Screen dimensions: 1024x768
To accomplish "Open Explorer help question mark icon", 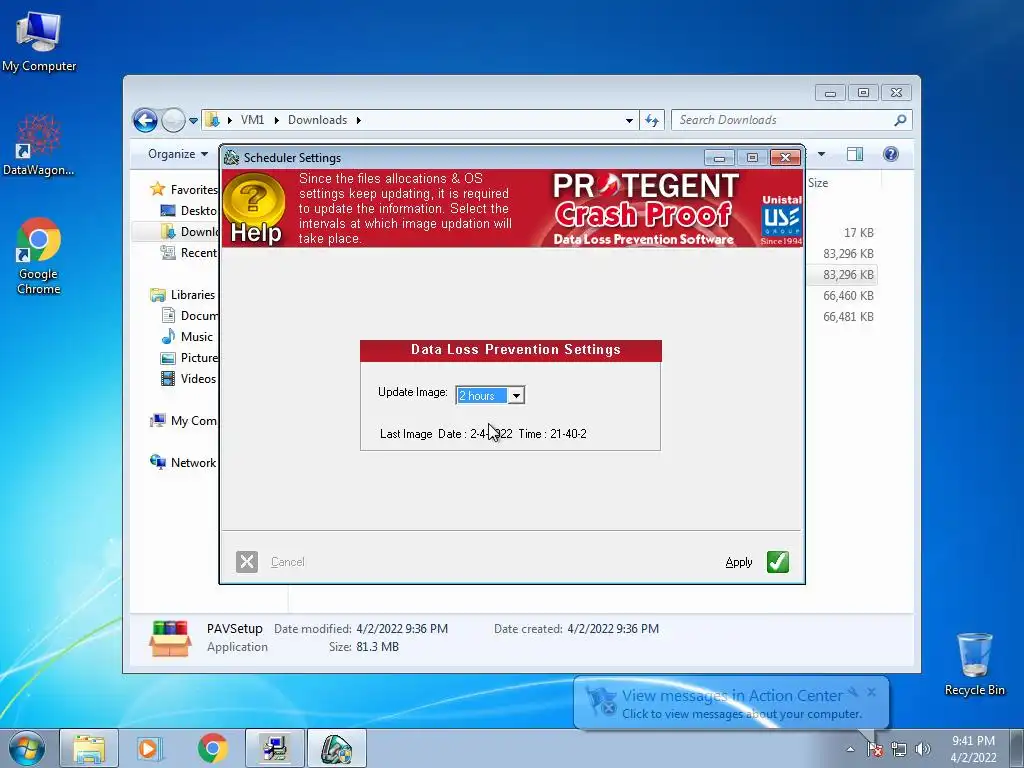I will 891,154.
